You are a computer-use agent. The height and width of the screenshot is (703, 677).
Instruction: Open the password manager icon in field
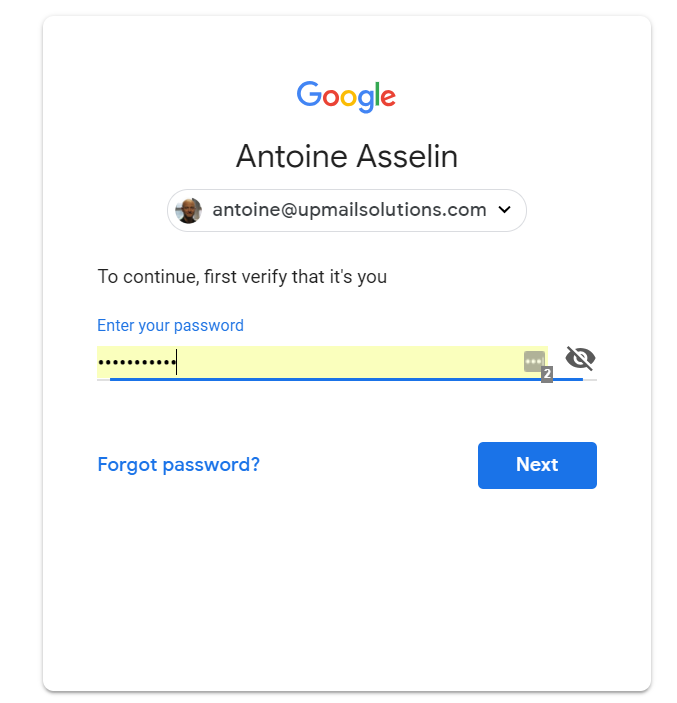tap(533, 361)
